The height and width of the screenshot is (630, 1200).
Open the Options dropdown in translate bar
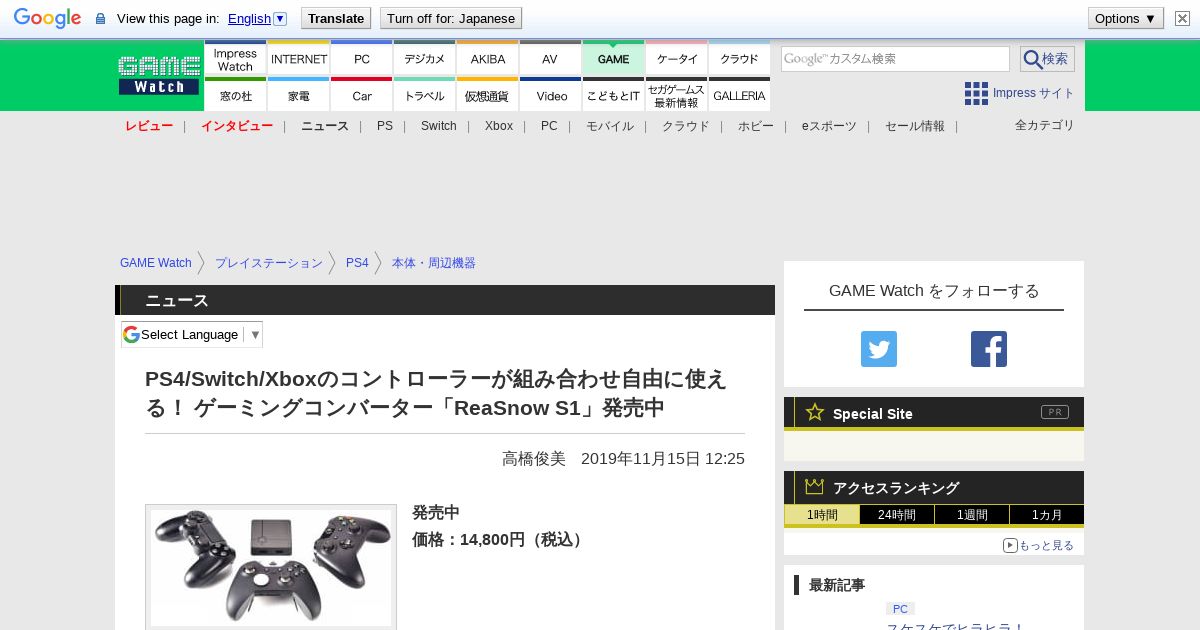tap(1126, 18)
